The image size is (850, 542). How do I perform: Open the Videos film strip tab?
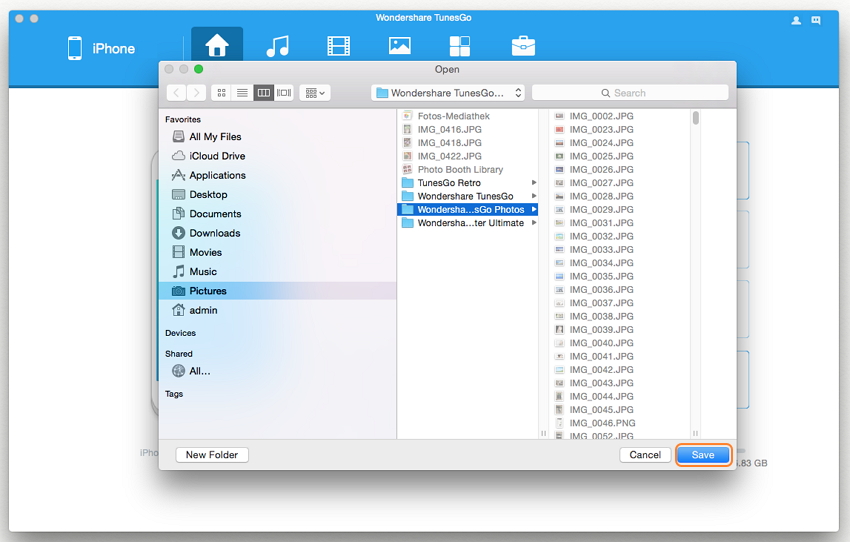338,46
